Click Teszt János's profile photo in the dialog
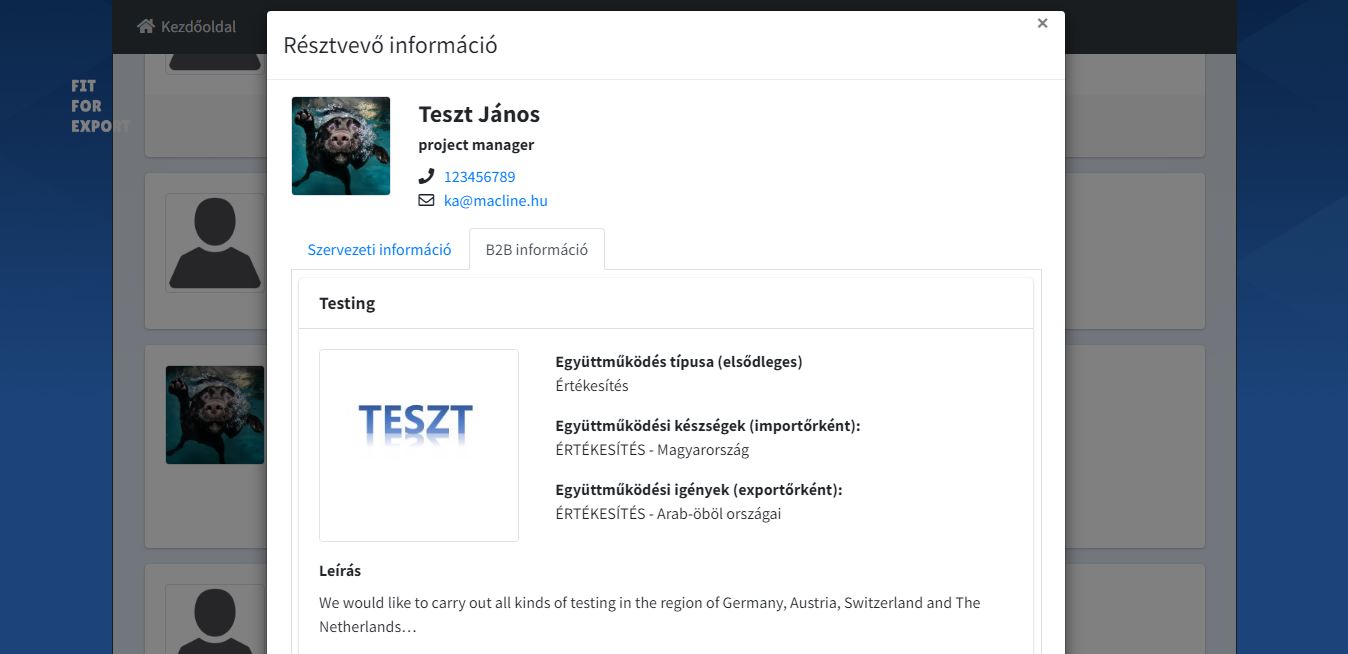 (x=341, y=146)
